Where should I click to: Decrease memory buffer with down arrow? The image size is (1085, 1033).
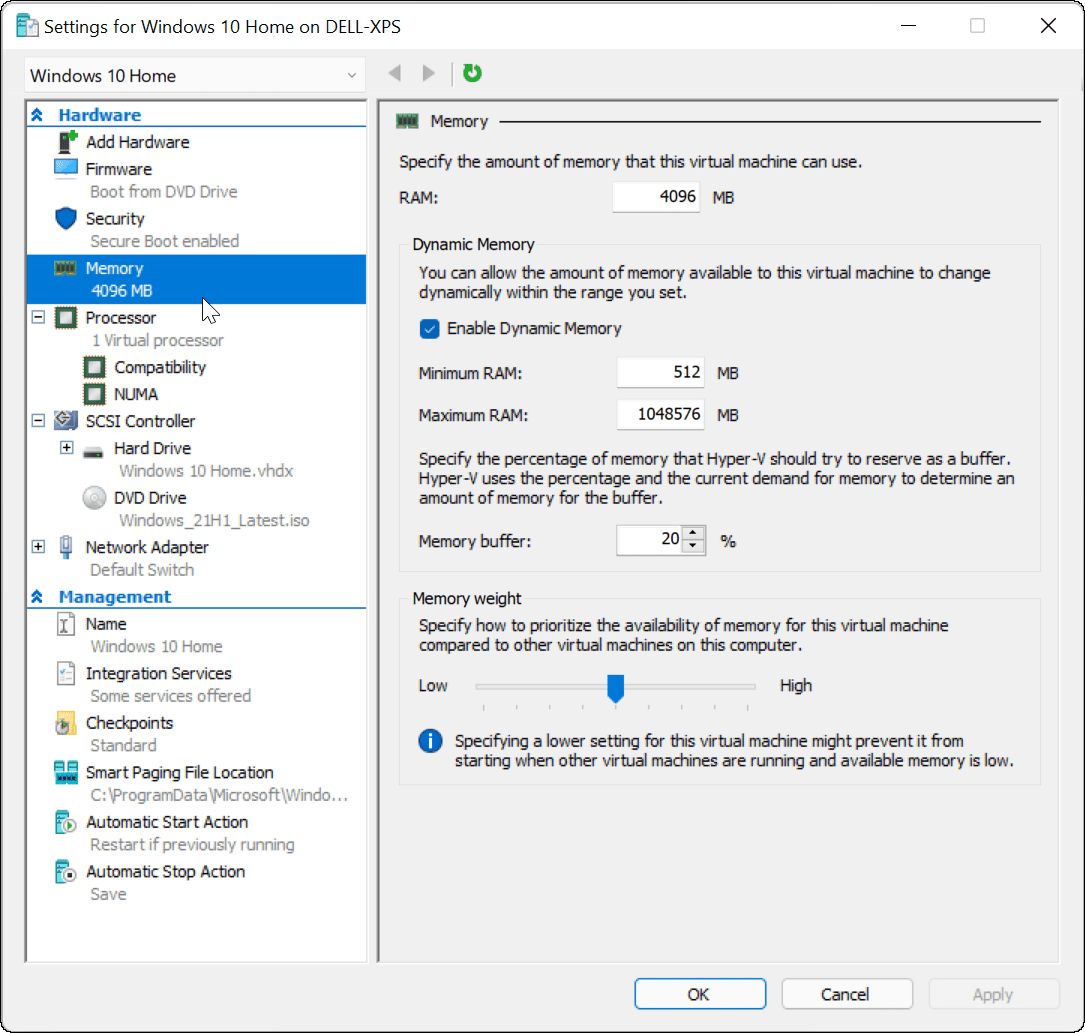[693, 546]
